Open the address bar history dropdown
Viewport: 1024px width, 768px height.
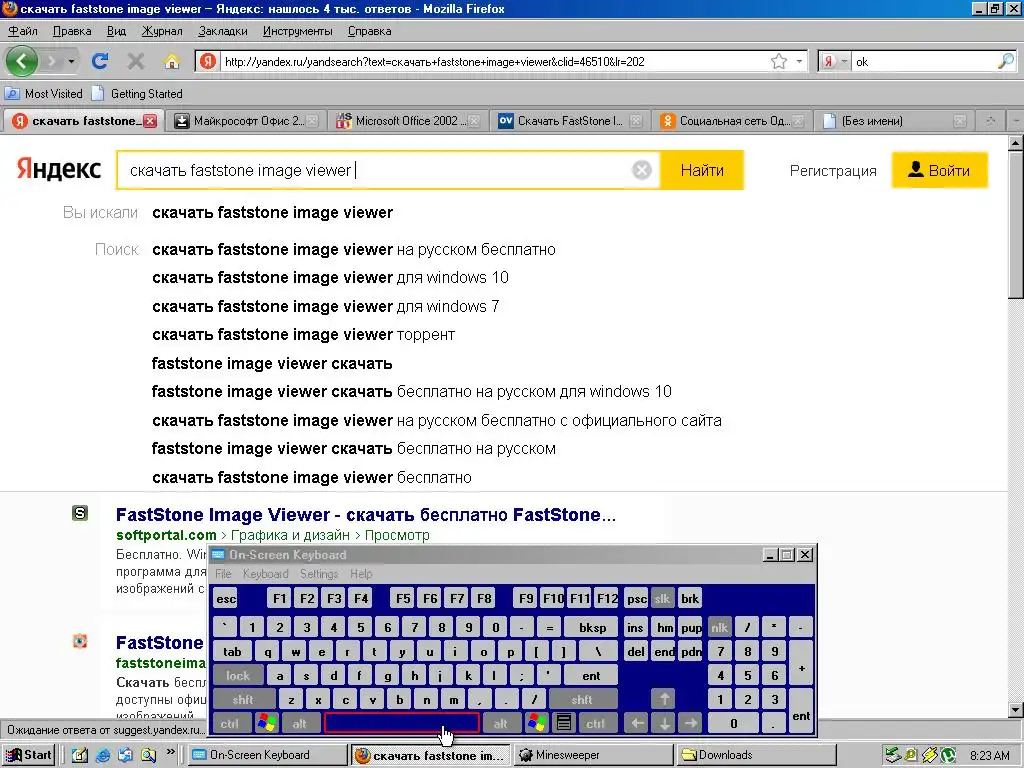(x=799, y=61)
